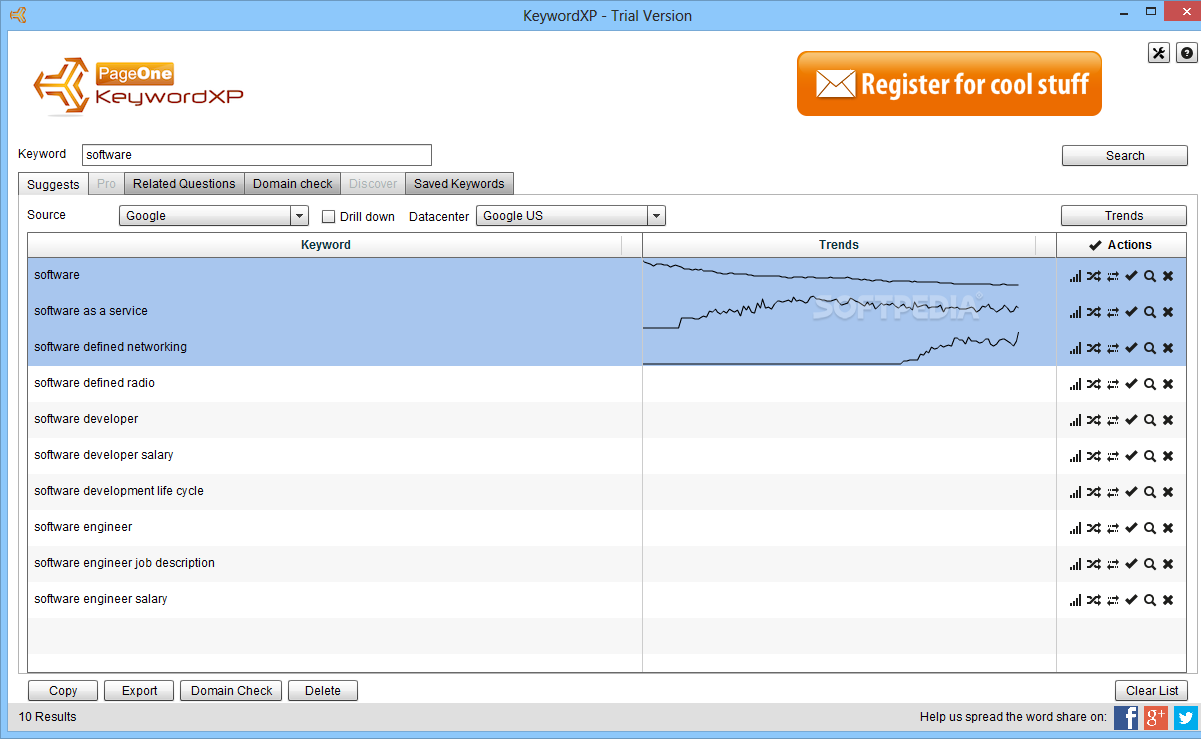Screen dimensions: 1201x739
Task: Click the Actions column header
Action: (x=1121, y=245)
